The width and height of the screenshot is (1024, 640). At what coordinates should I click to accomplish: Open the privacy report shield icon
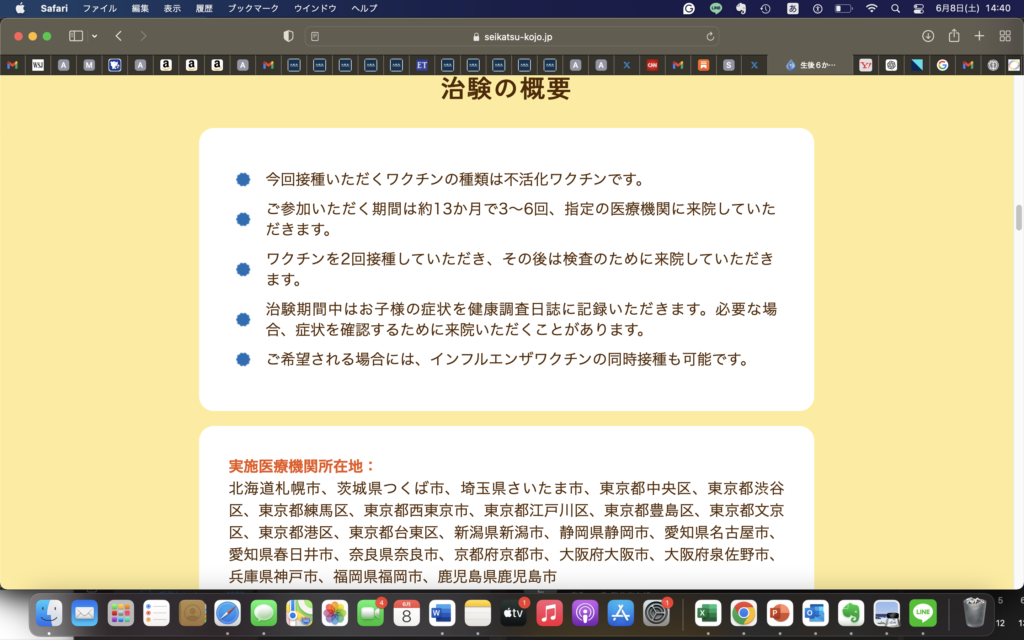pyautogui.click(x=289, y=36)
